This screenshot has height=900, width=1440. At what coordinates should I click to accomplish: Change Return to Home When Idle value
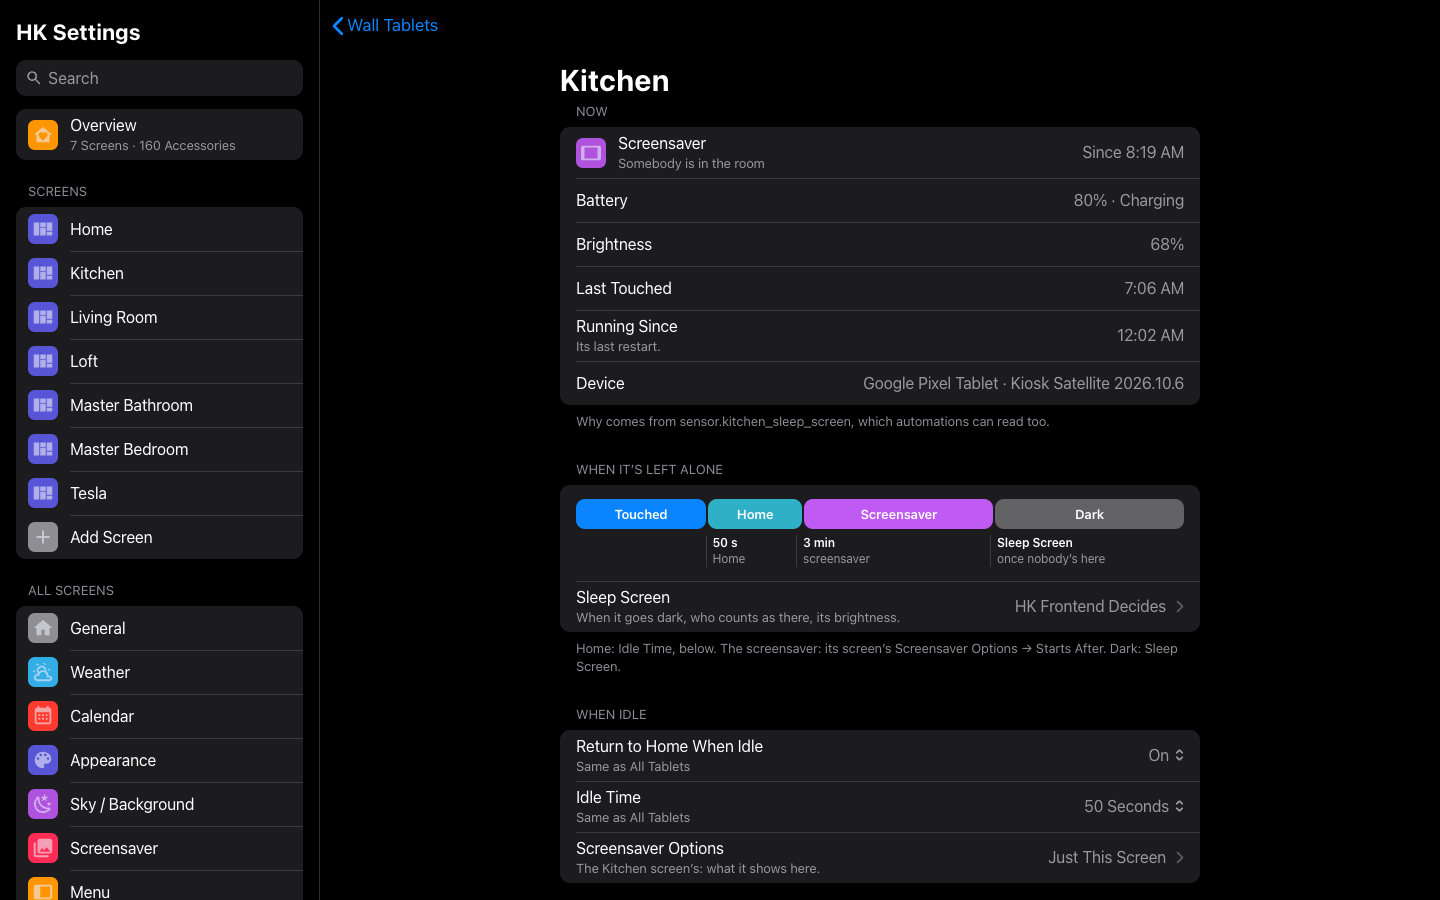[x=1166, y=755]
